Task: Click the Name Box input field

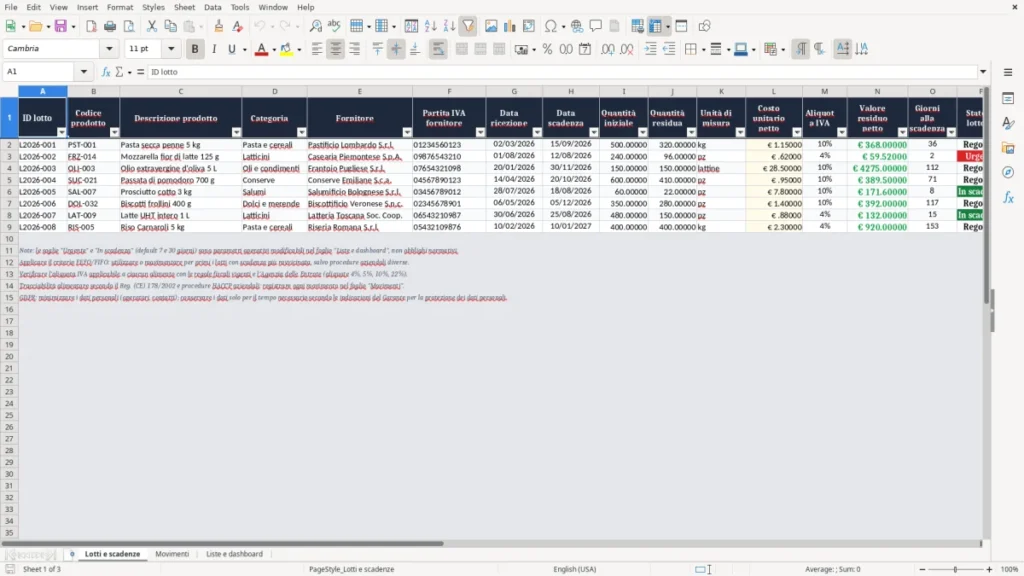Action: [x=40, y=72]
